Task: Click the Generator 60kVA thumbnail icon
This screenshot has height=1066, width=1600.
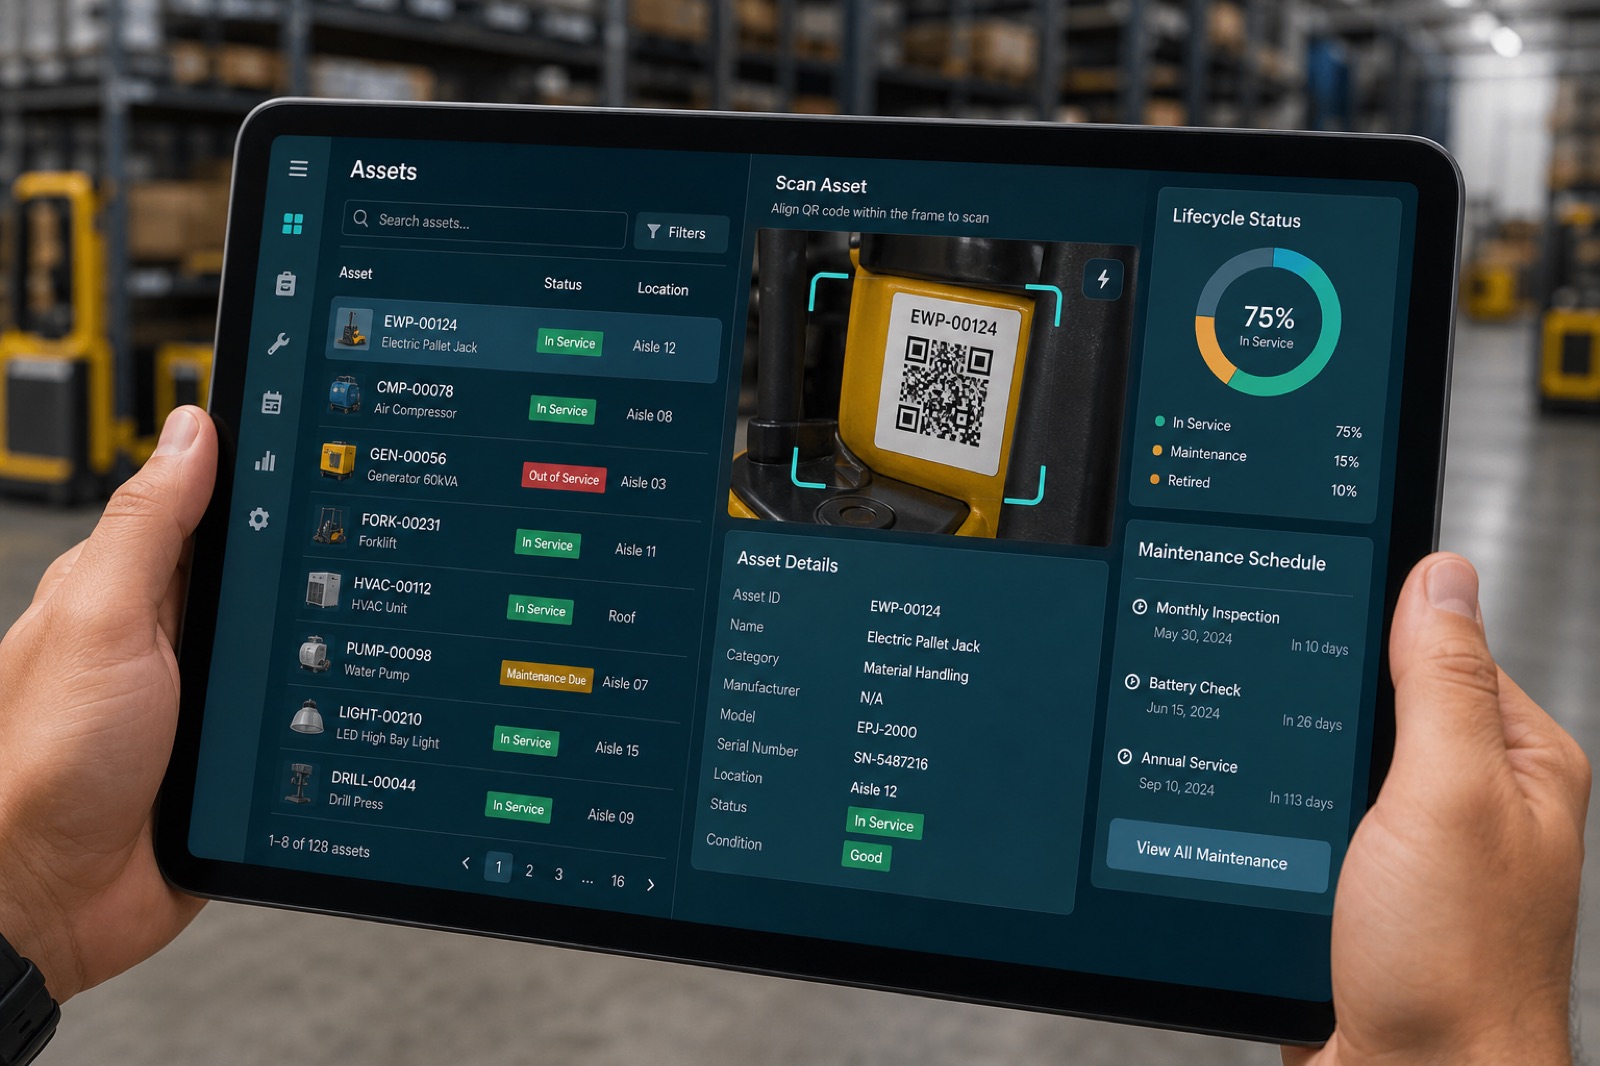Action: (x=338, y=460)
